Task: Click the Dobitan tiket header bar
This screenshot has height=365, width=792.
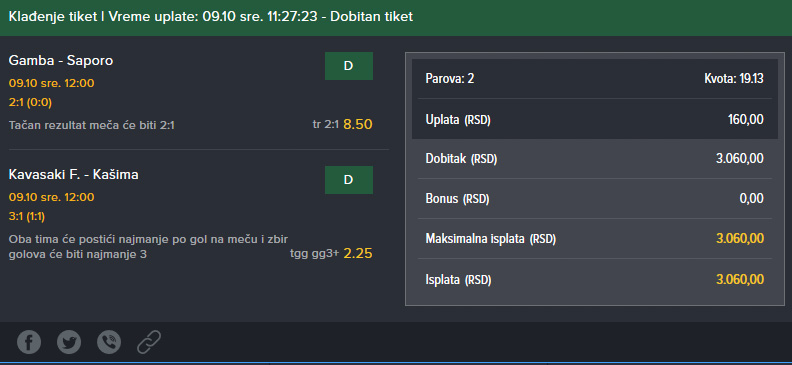Action: point(396,18)
